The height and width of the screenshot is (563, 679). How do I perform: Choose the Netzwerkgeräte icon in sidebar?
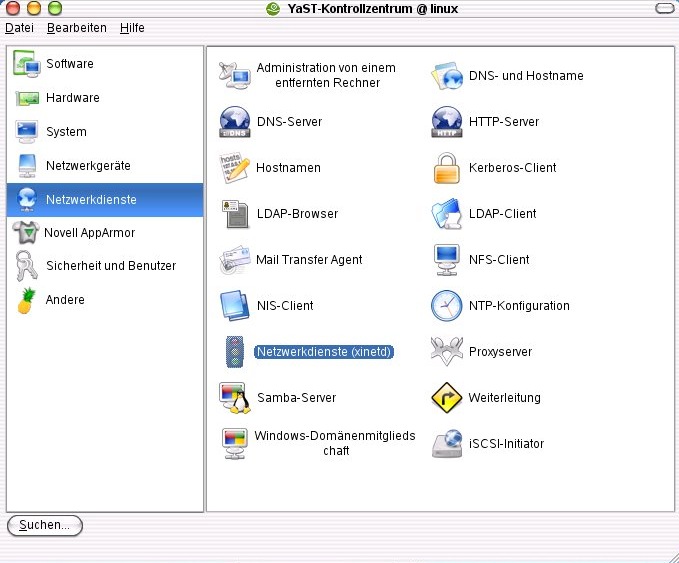click(x=27, y=165)
